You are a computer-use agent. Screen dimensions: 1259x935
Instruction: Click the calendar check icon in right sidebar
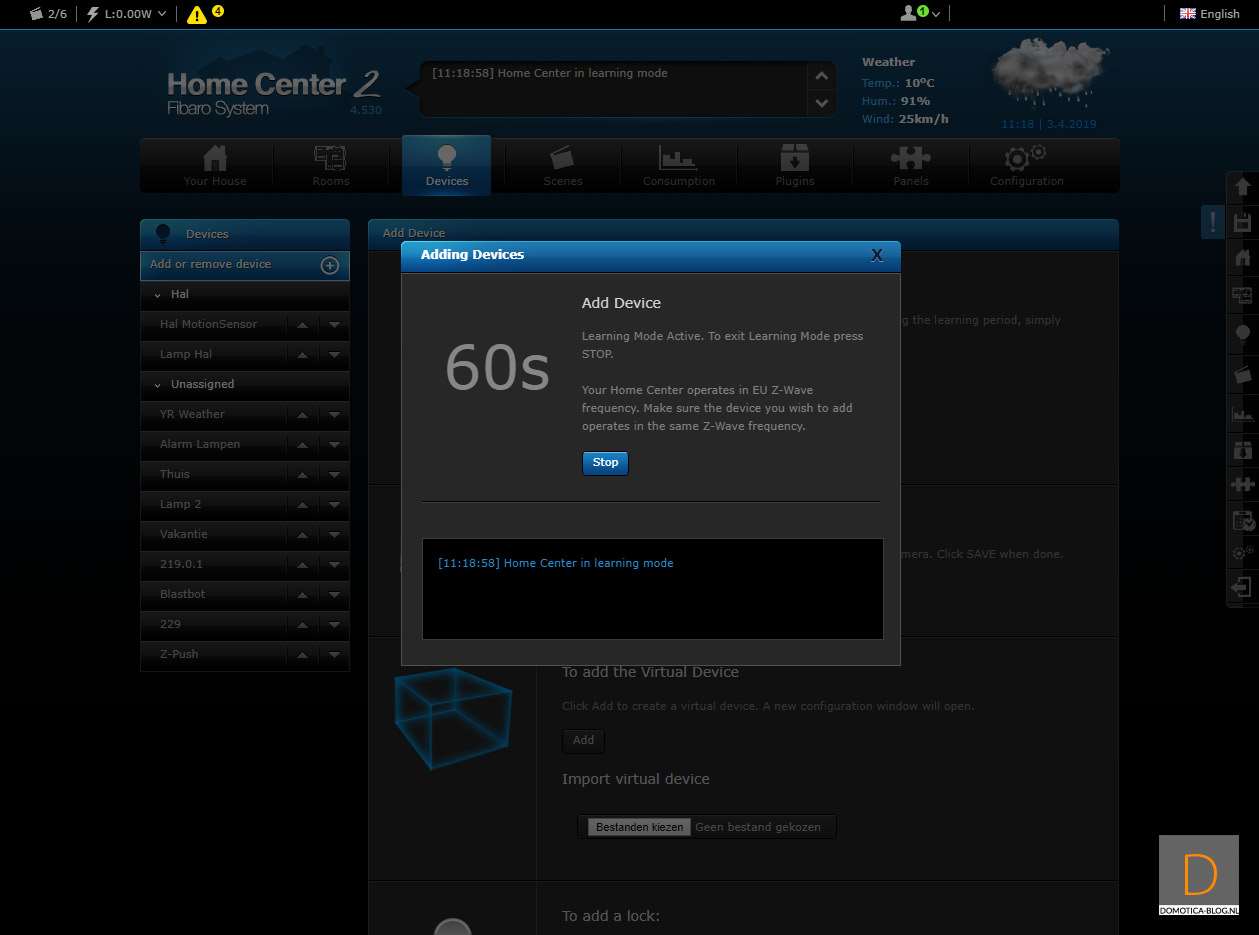pyautogui.click(x=1243, y=520)
